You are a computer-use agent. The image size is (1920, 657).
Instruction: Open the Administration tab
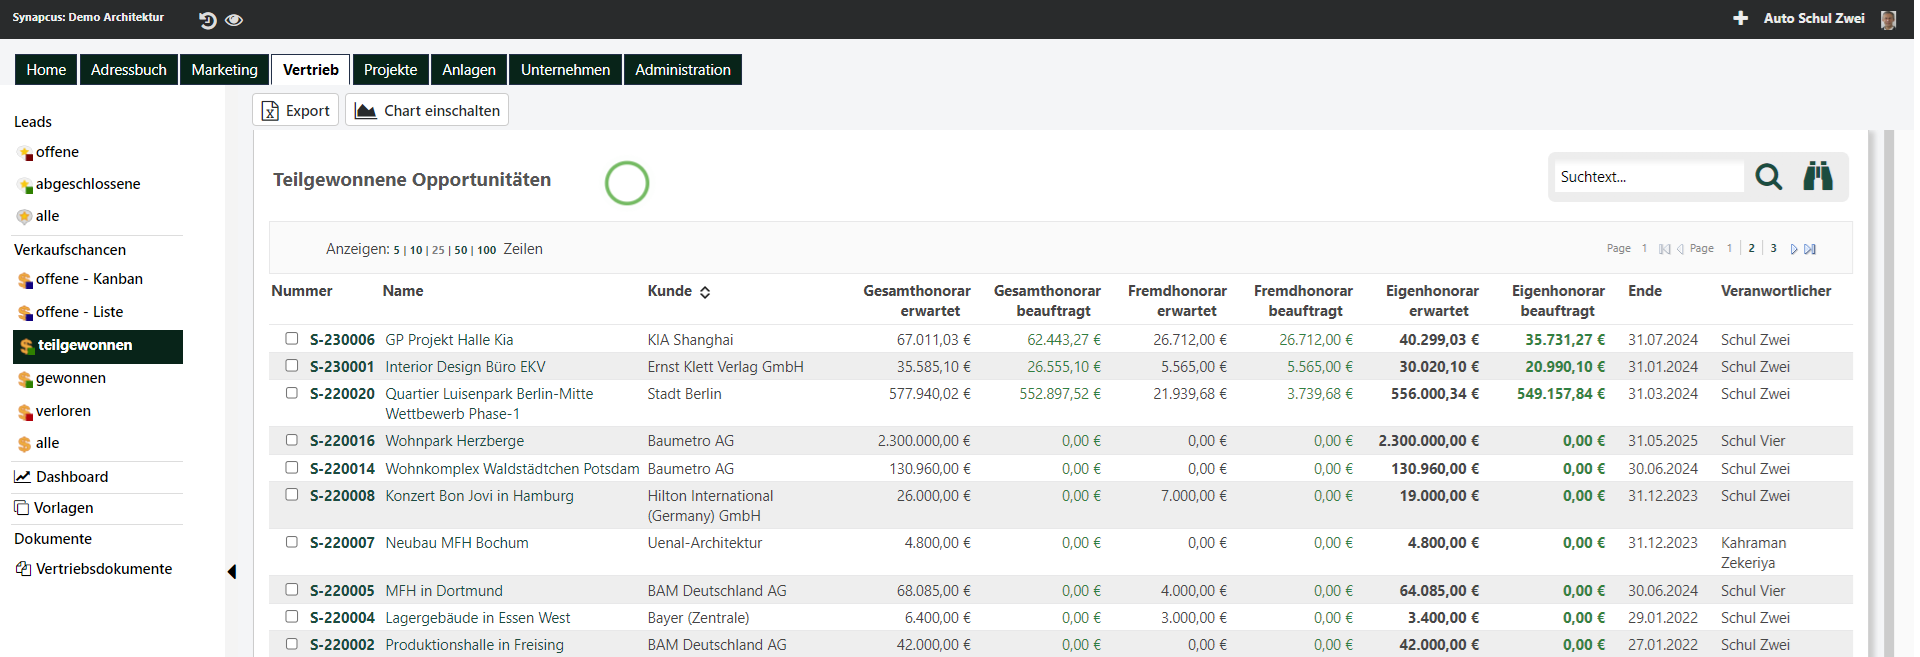682,70
